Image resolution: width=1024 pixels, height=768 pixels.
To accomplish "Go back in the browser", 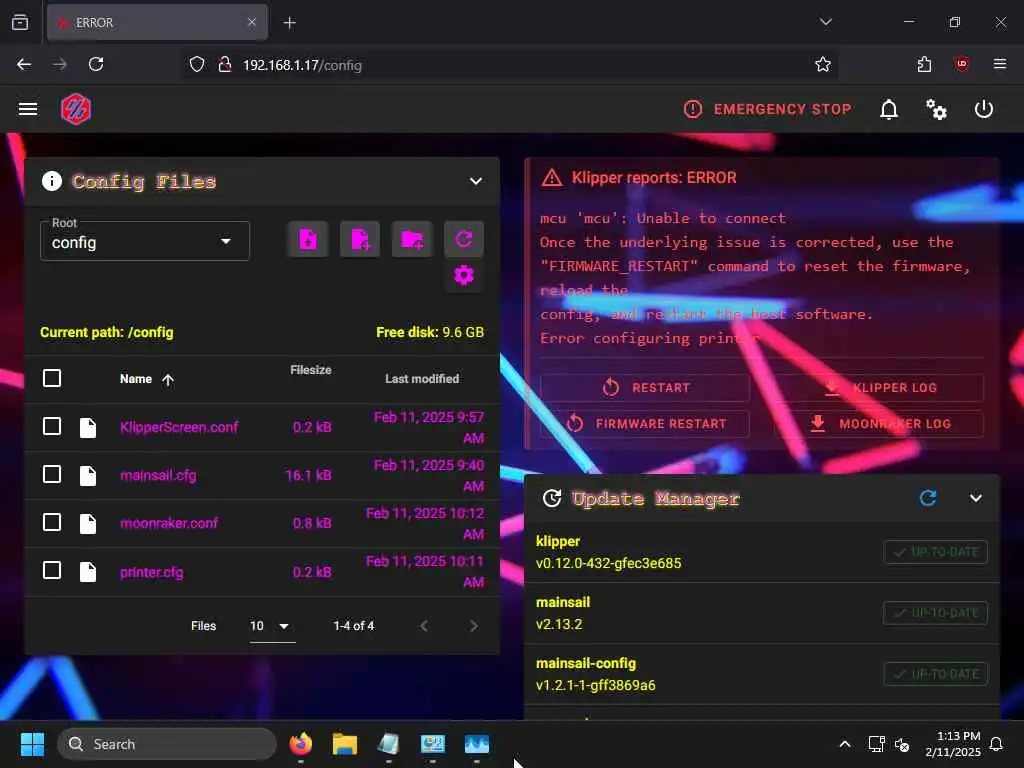I will [24, 64].
